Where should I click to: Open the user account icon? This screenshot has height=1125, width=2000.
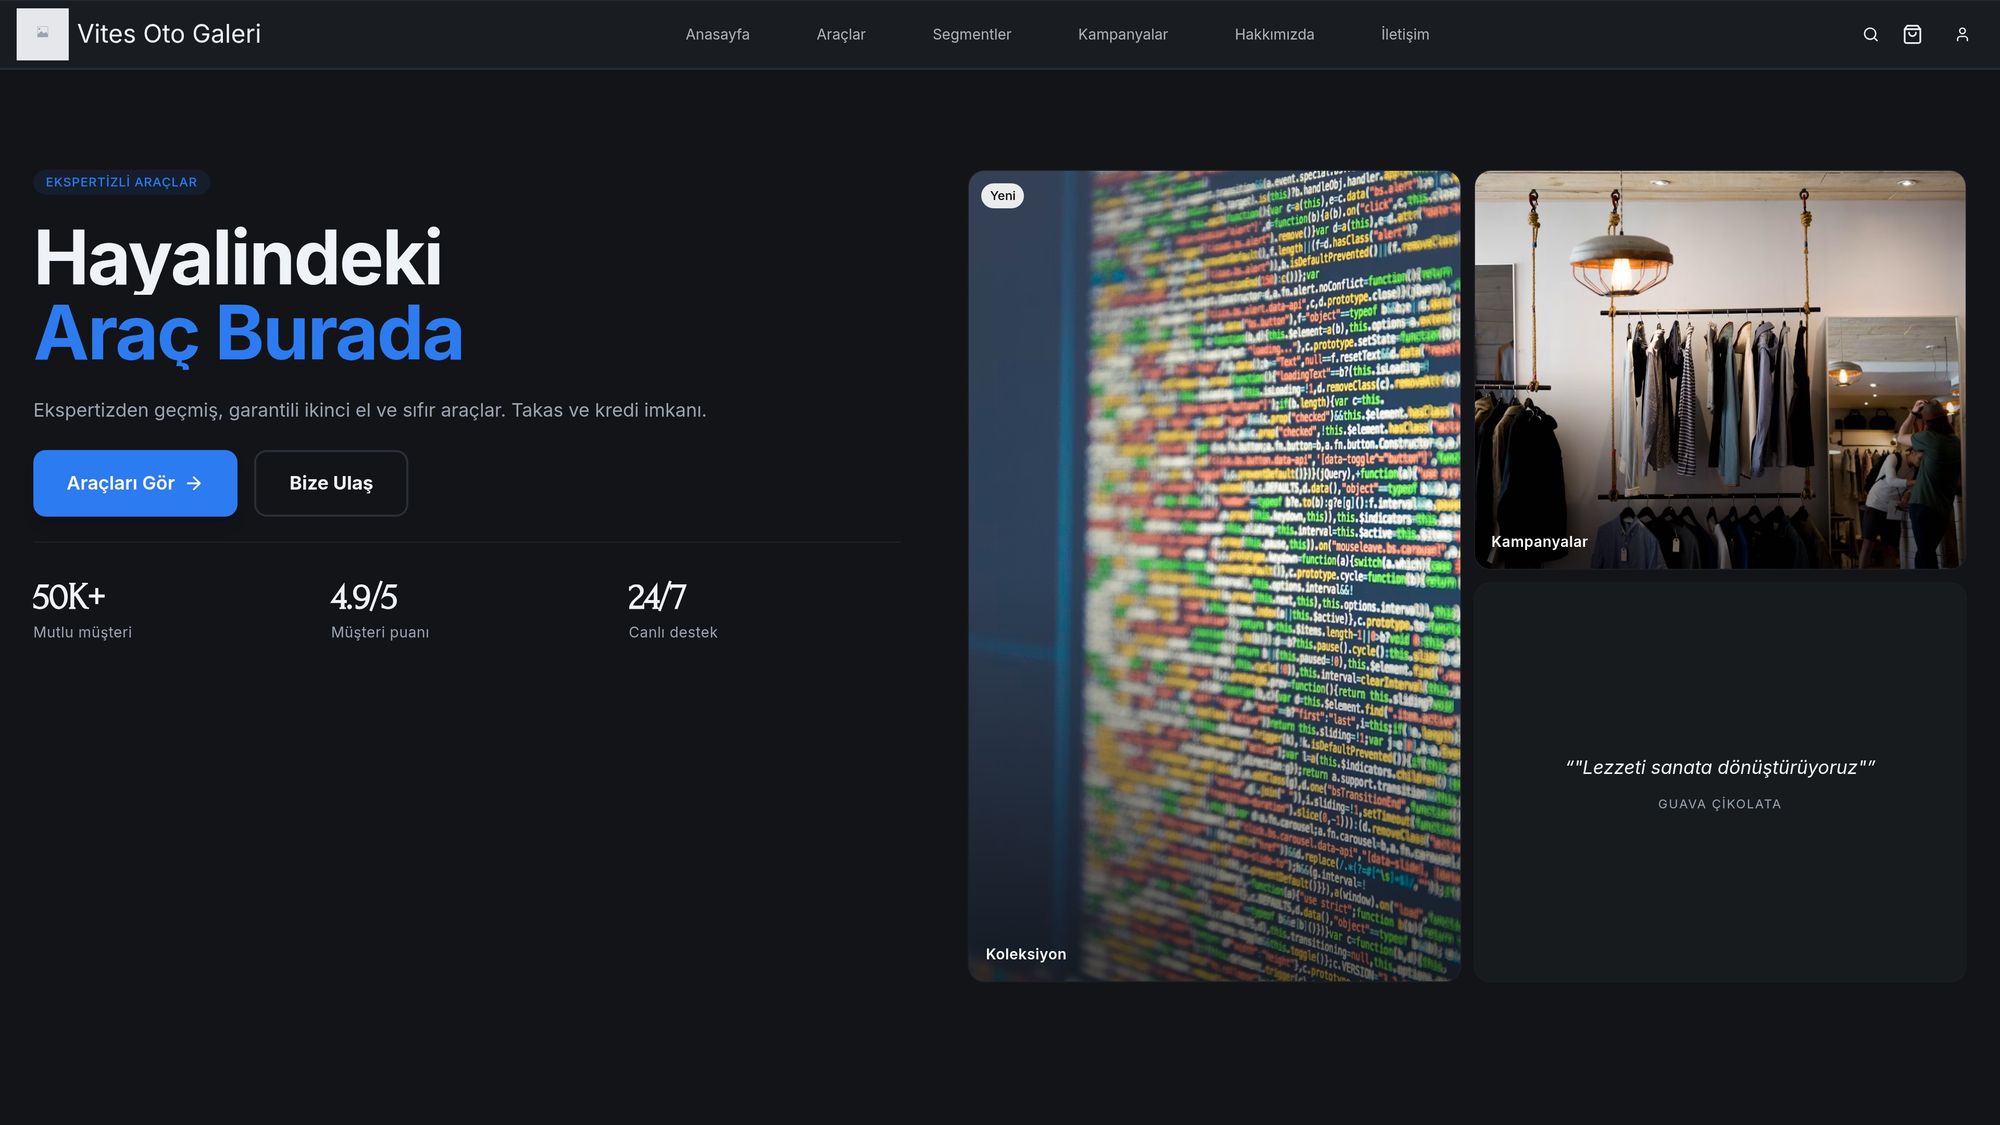coord(1962,35)
